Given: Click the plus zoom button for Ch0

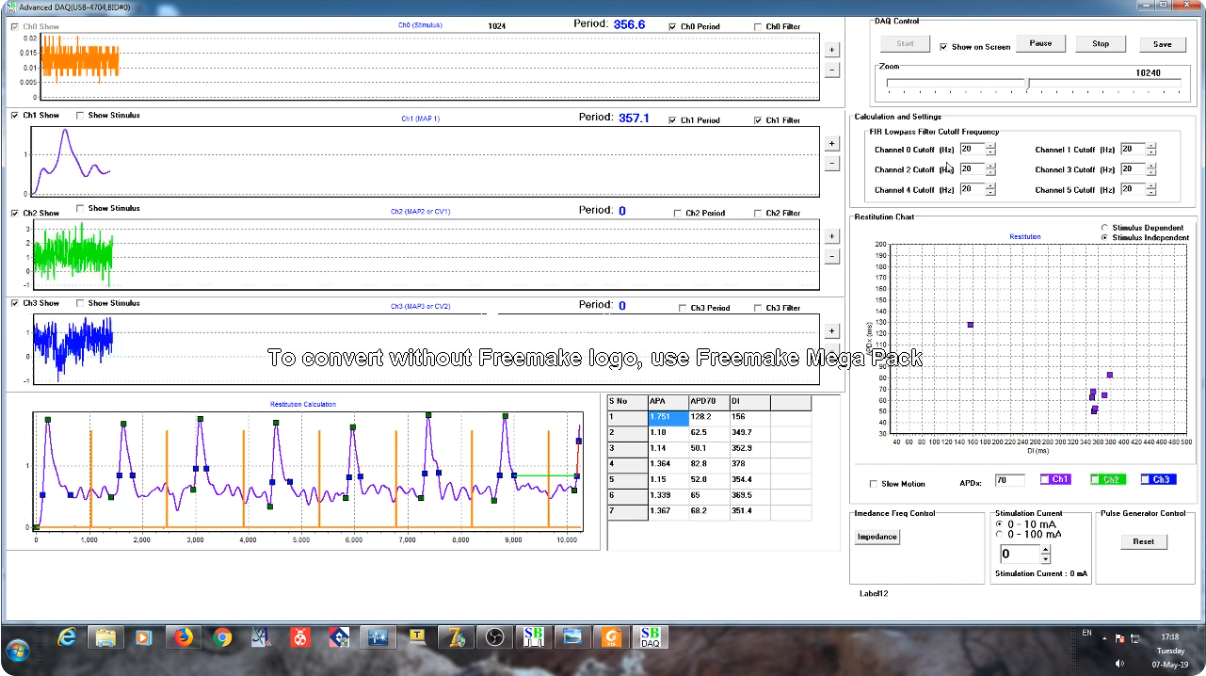Looking at the screenshot, I should [832, 49].
